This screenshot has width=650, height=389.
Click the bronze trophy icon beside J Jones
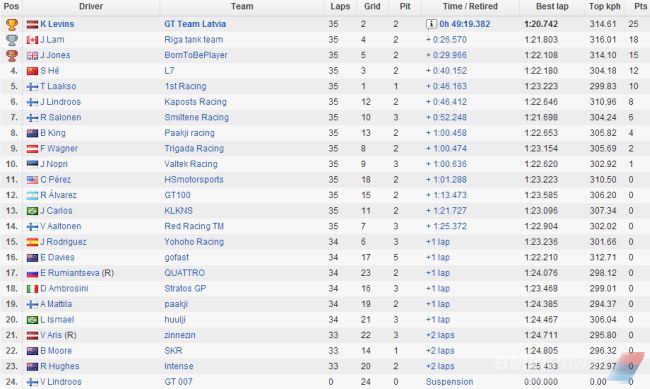click(x=12, y=56)
